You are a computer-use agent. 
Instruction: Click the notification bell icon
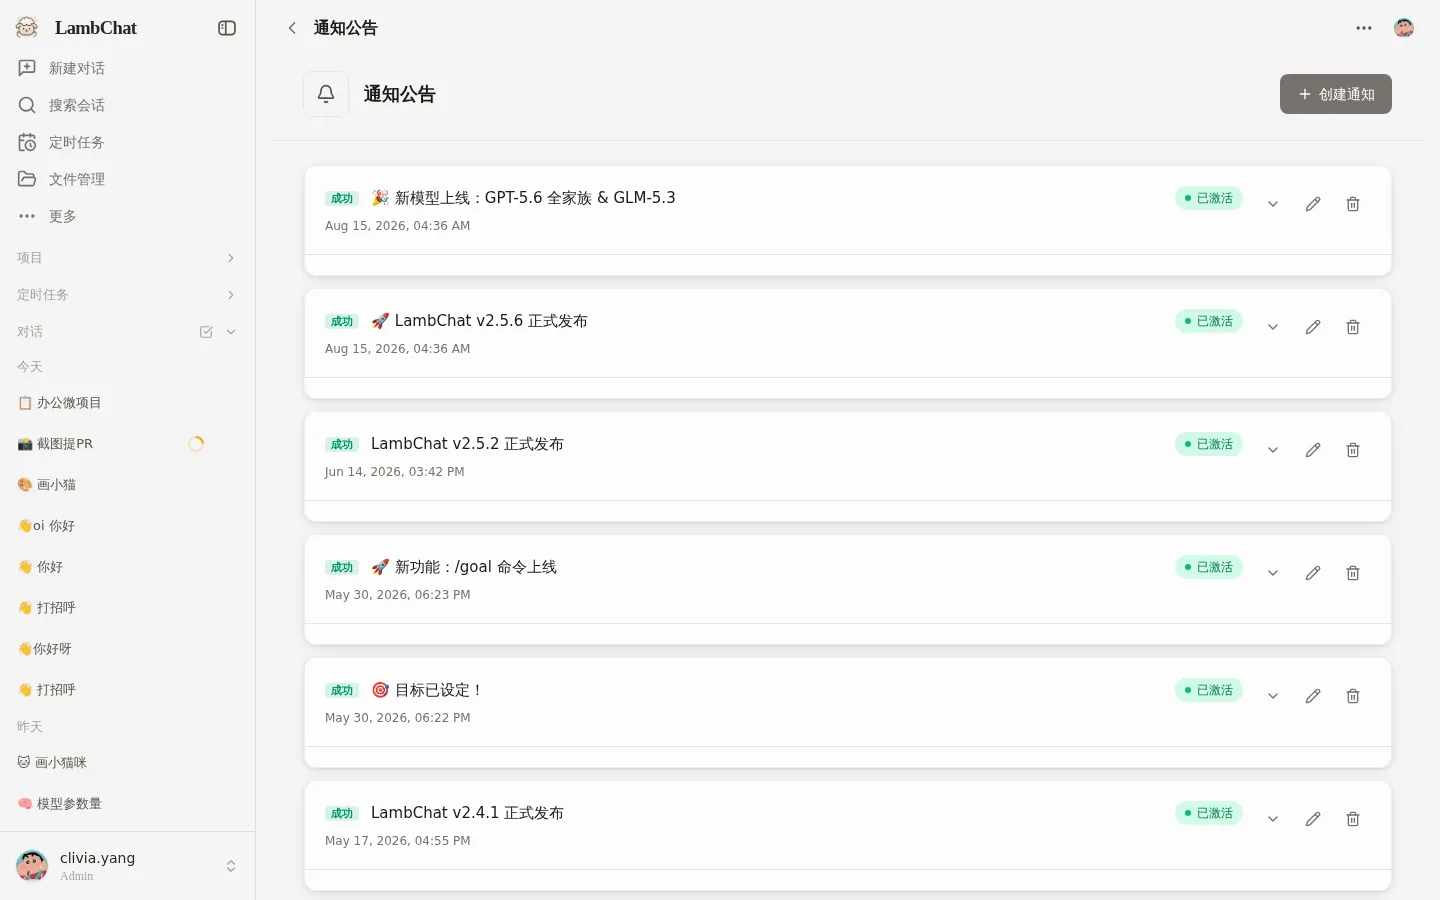tap(326, 94)
